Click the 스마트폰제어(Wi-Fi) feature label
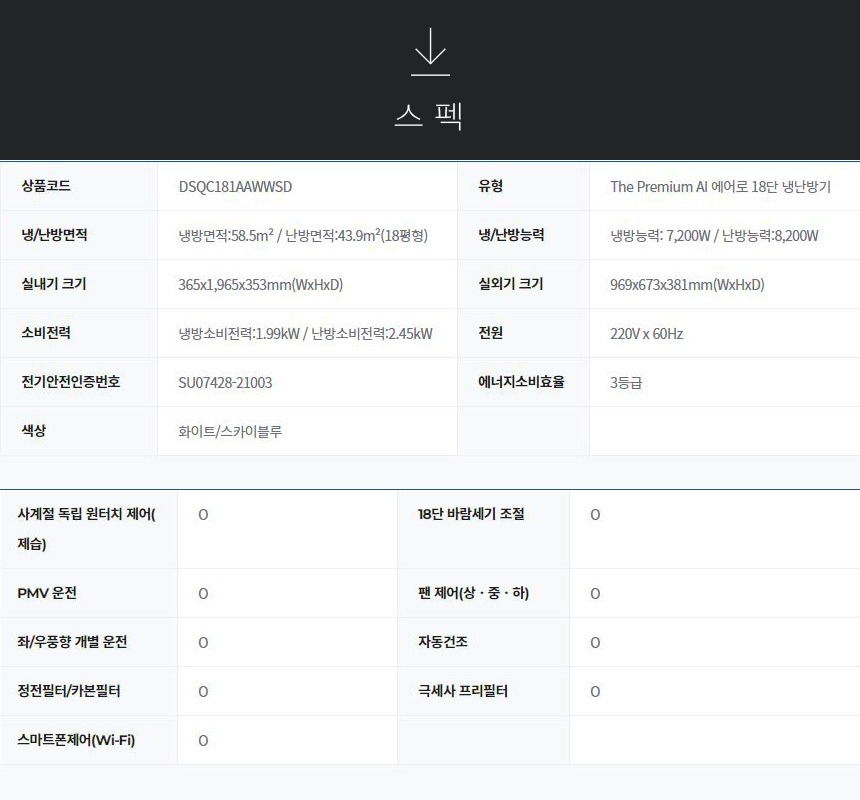This screenshot has width=860, height=800. coord(76,740)
